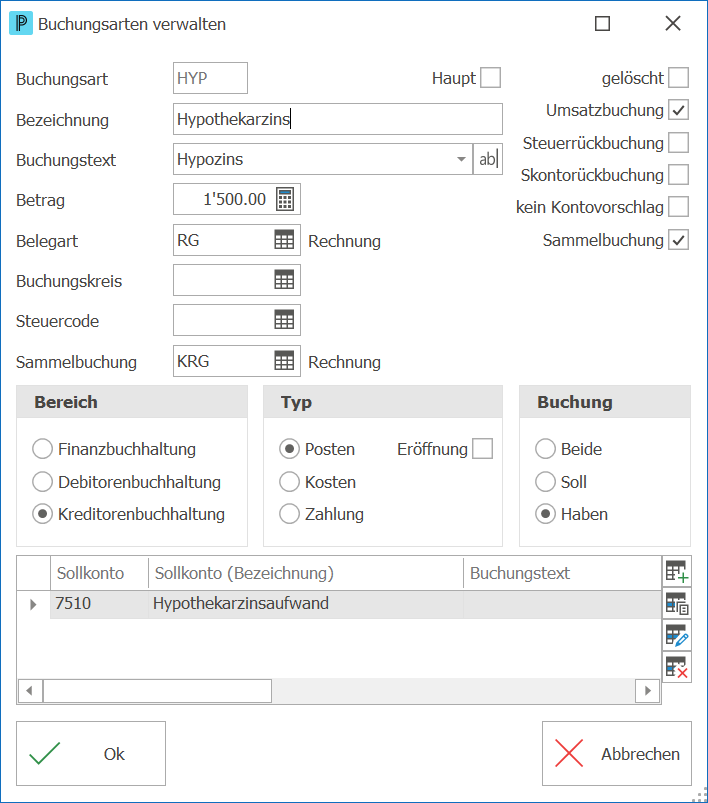Open the Buchungskreis lookup table icon

click(284, 280)
